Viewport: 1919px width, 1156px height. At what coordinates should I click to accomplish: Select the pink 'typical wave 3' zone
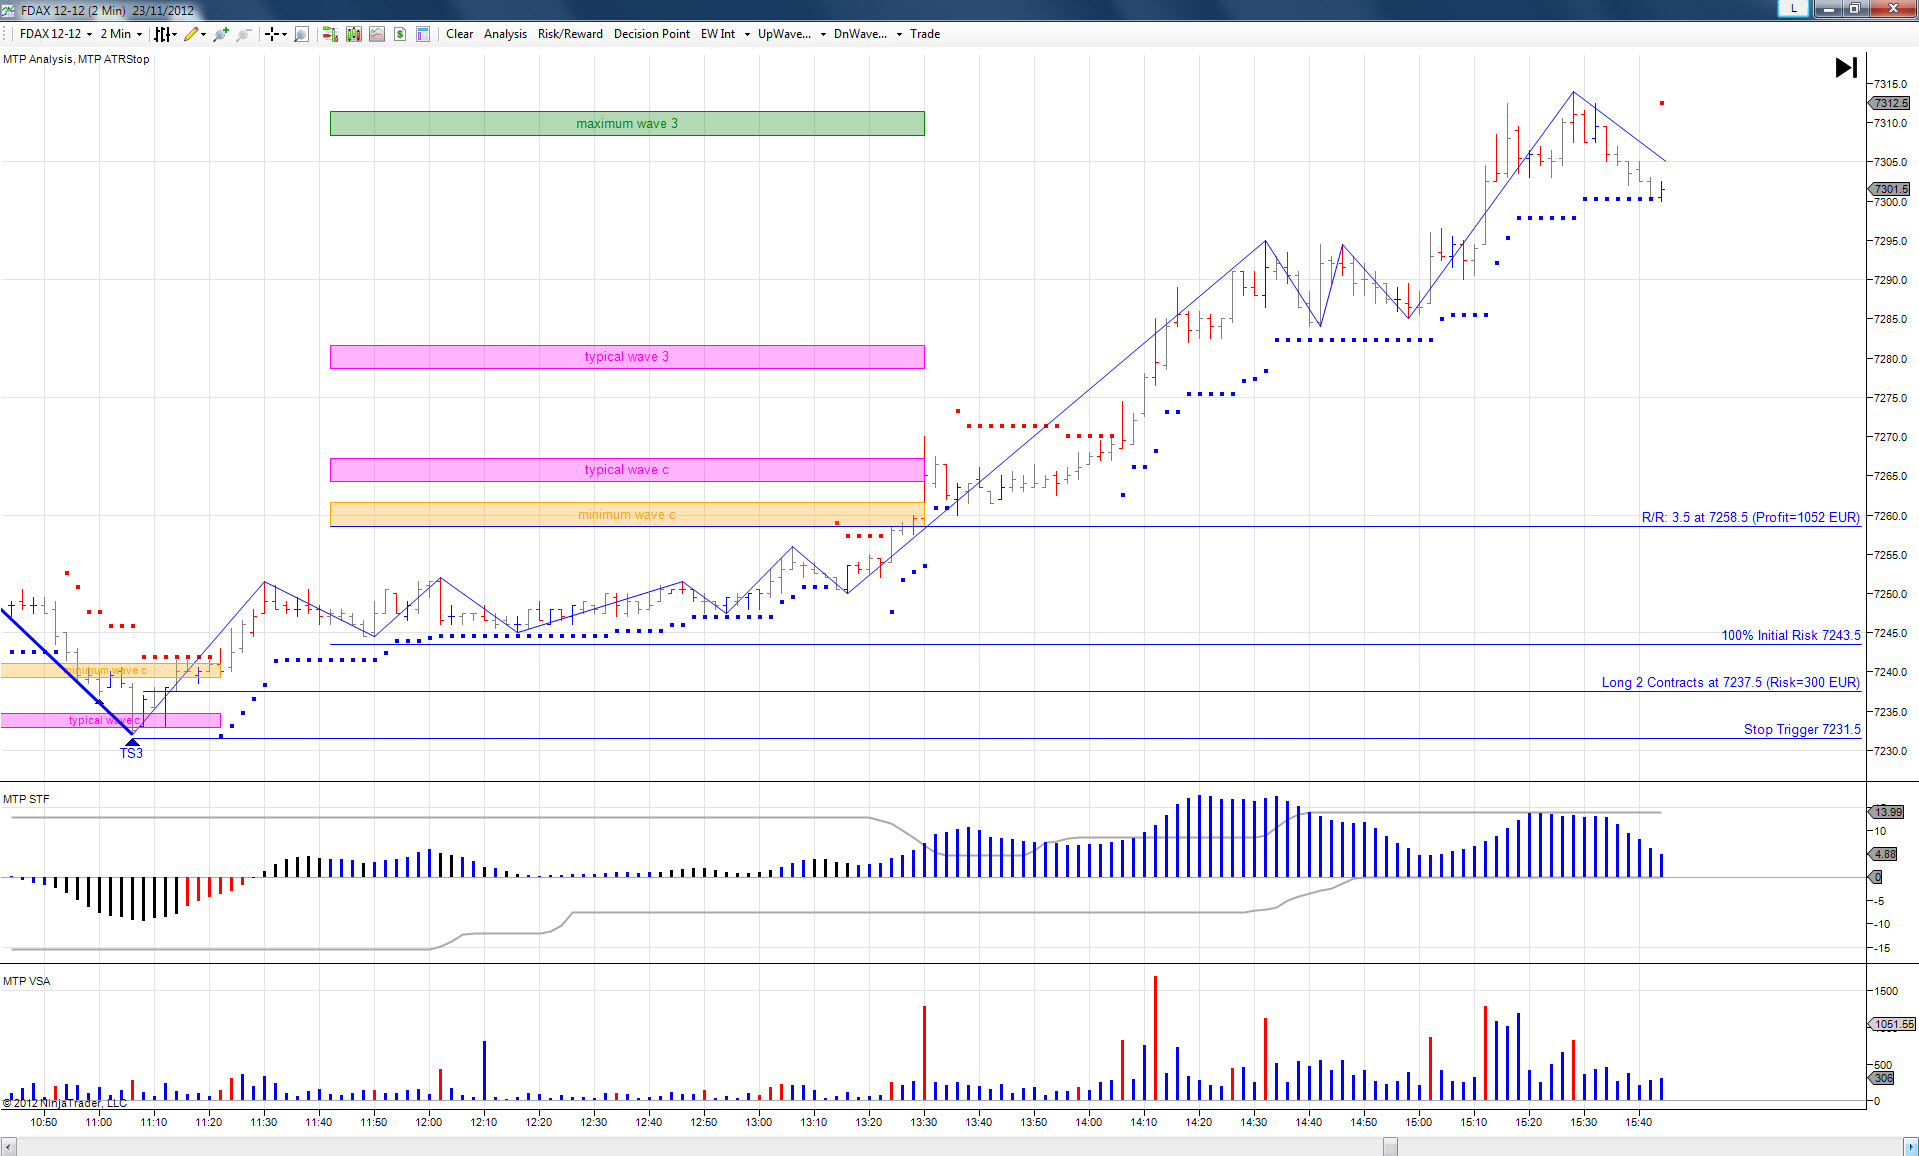click(627, 356)
